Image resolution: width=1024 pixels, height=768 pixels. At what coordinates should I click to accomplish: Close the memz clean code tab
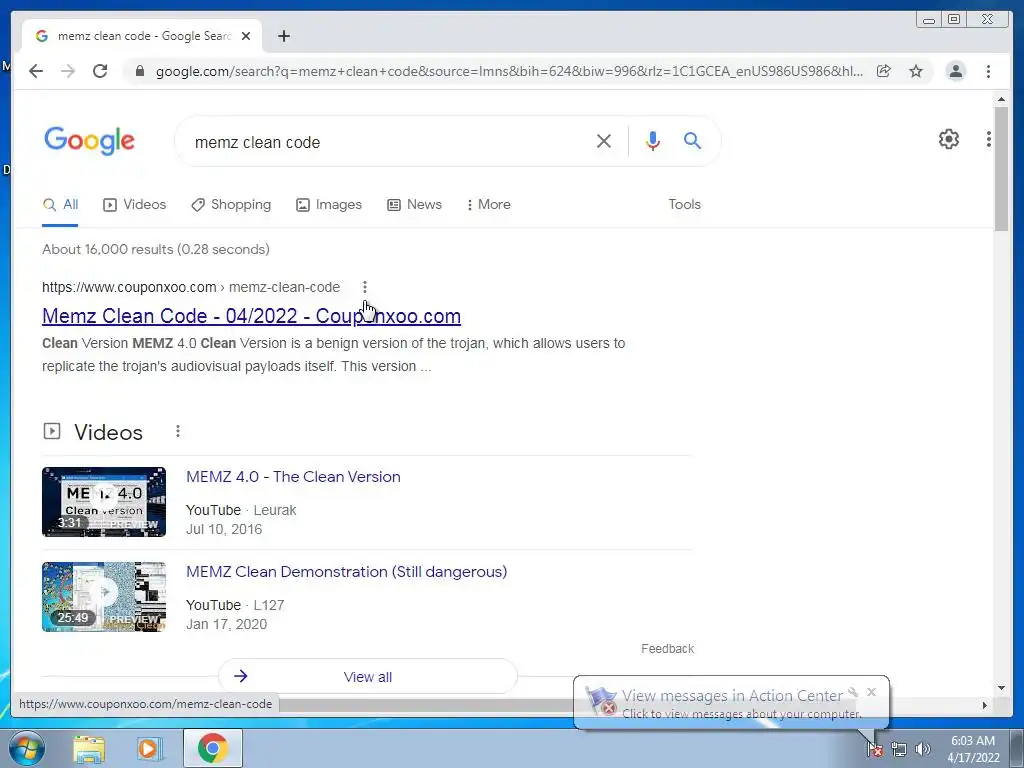(x=246, y=37)
